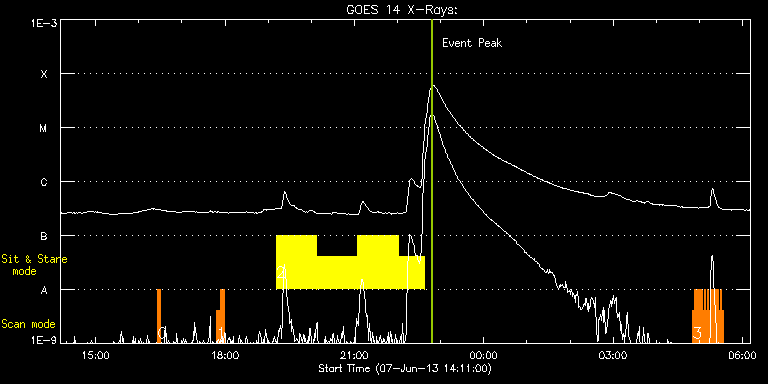
Task: Click the 1E-9 bottom axis value
Action: (x=44, y=341)
